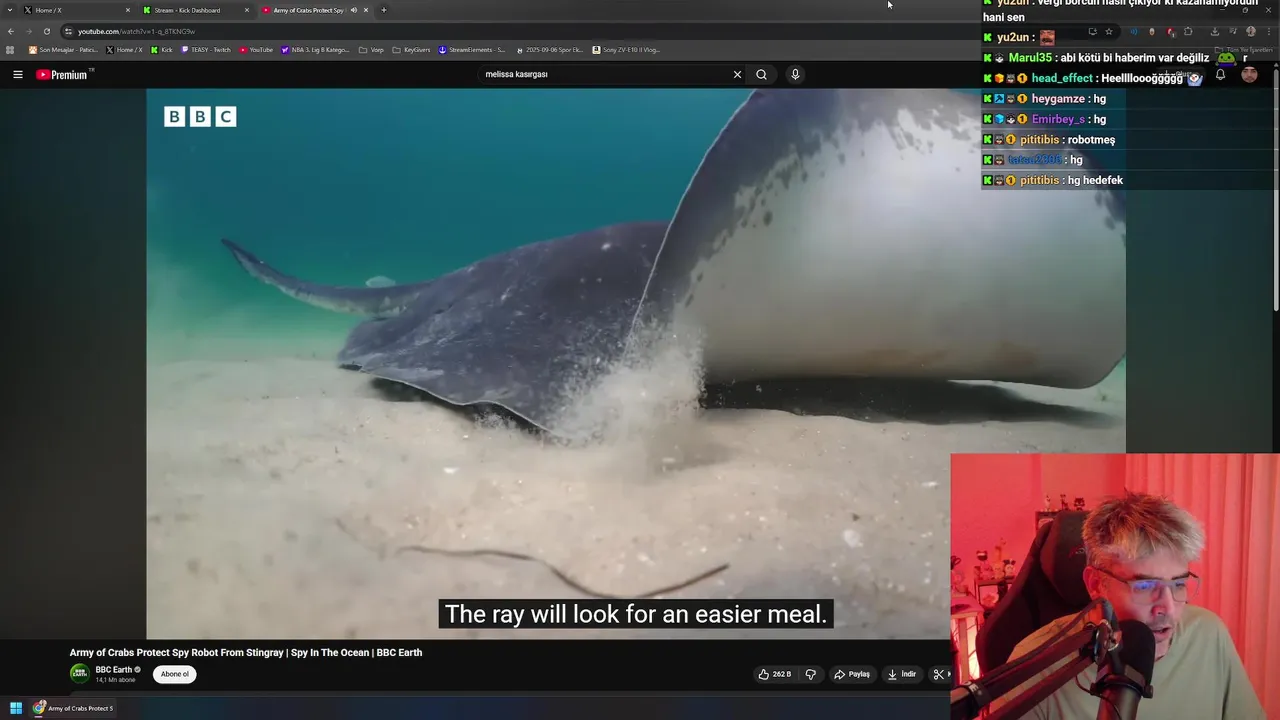Open video title 'Army of Crabs Protect Spy Robot'

tap(246, 652)
